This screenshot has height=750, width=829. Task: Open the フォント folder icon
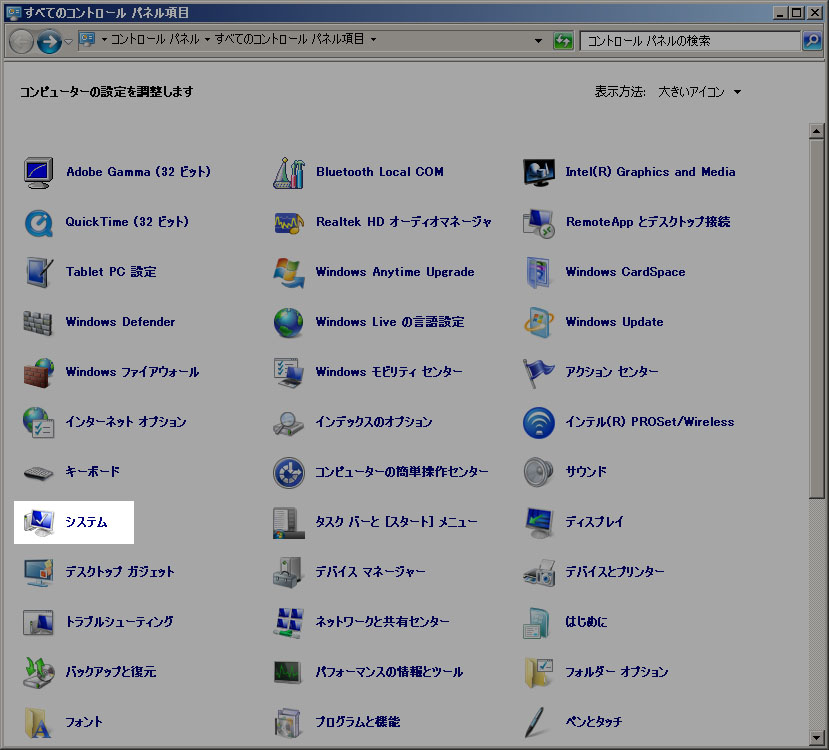(38, 722)
